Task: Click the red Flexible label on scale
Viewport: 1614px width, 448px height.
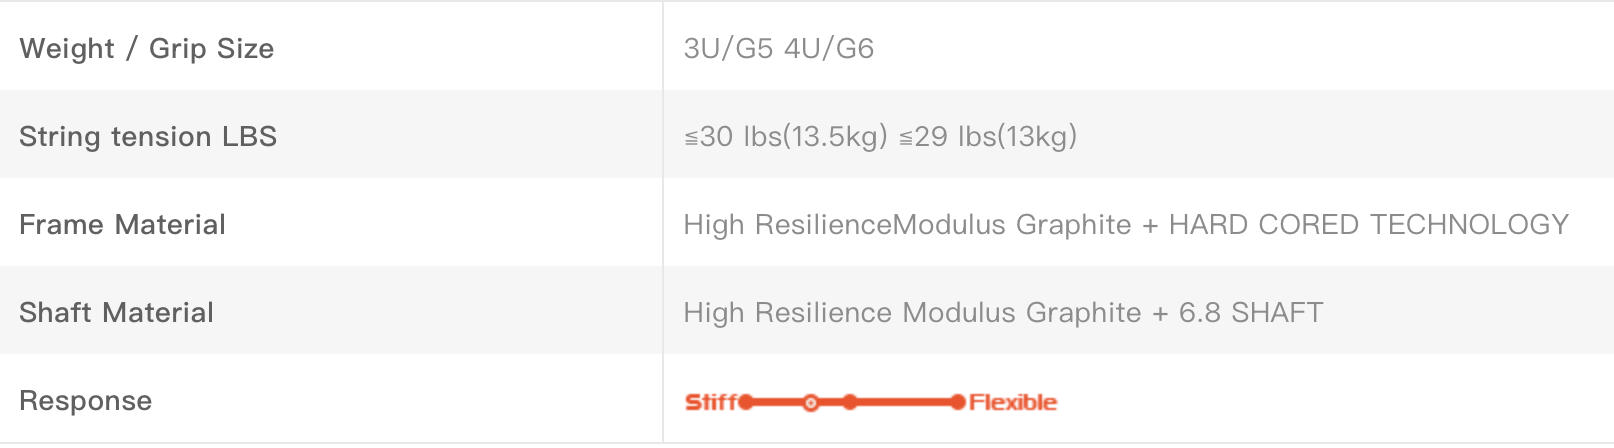Action: pos(1013,402)
